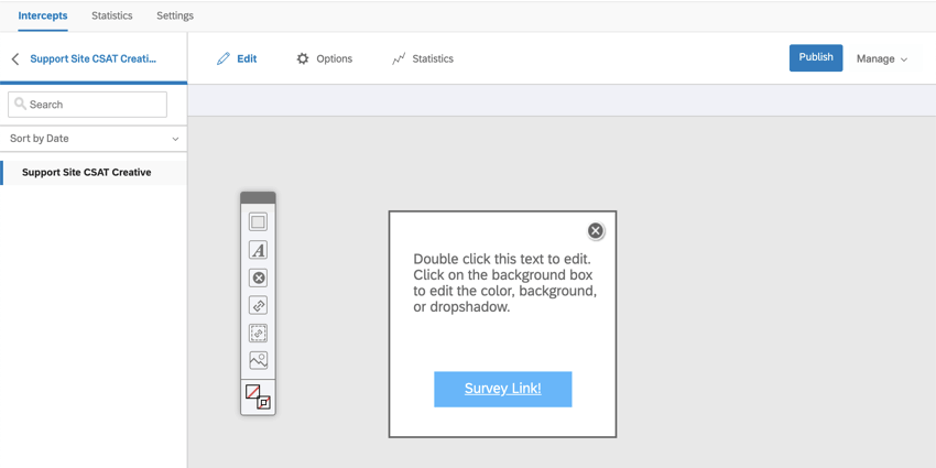Select the text element tool
This screenshot has height=468, width=936.
(x=258, y=250)
